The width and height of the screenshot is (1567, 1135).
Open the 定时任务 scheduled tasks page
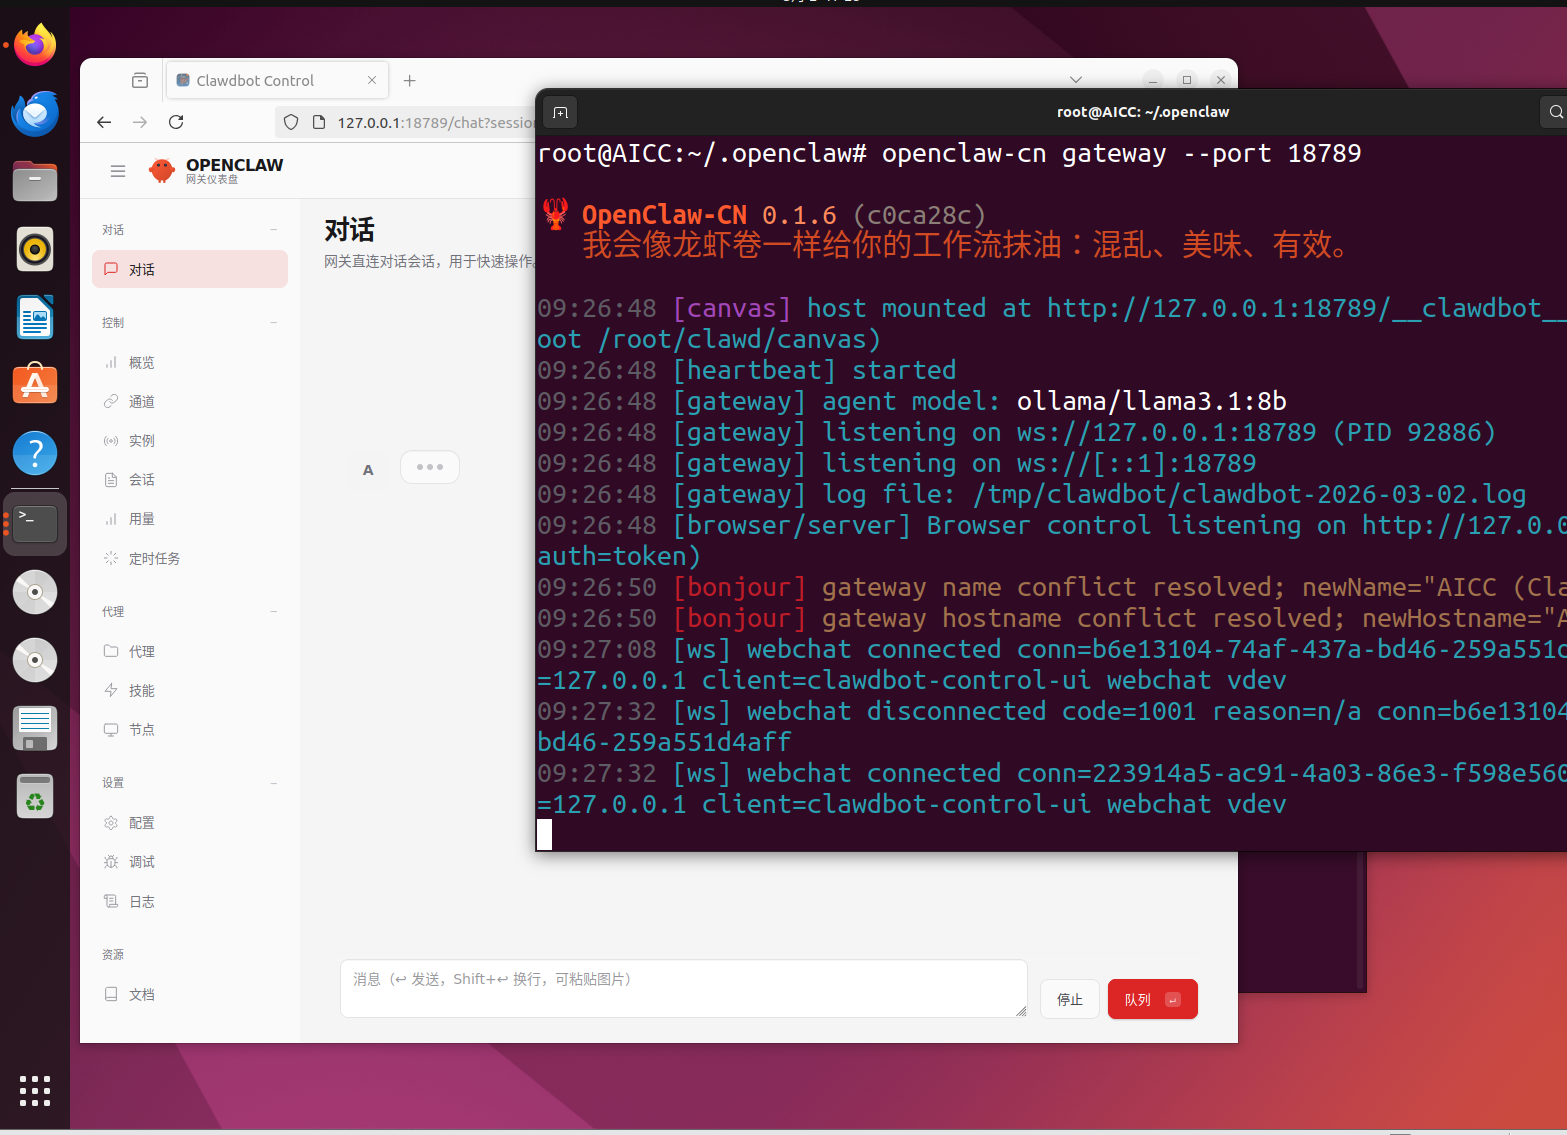pyautogui.click(x=190, y=558)
